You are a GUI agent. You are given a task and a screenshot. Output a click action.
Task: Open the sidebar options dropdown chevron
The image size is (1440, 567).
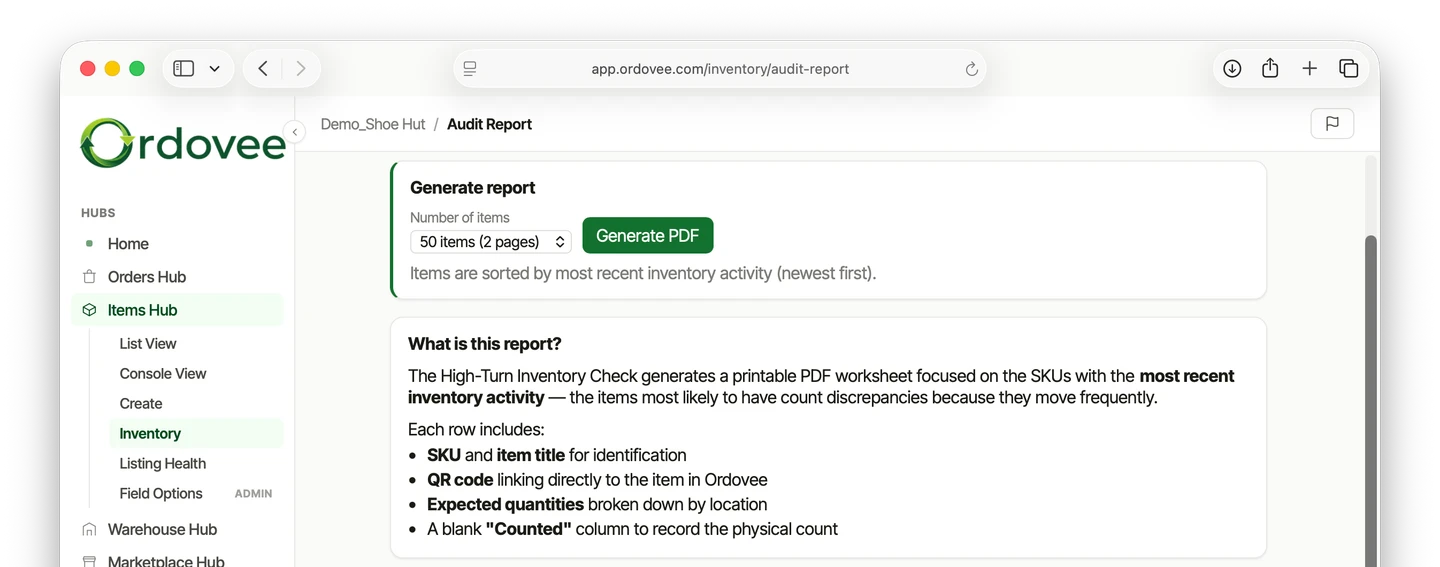[214, 69]
